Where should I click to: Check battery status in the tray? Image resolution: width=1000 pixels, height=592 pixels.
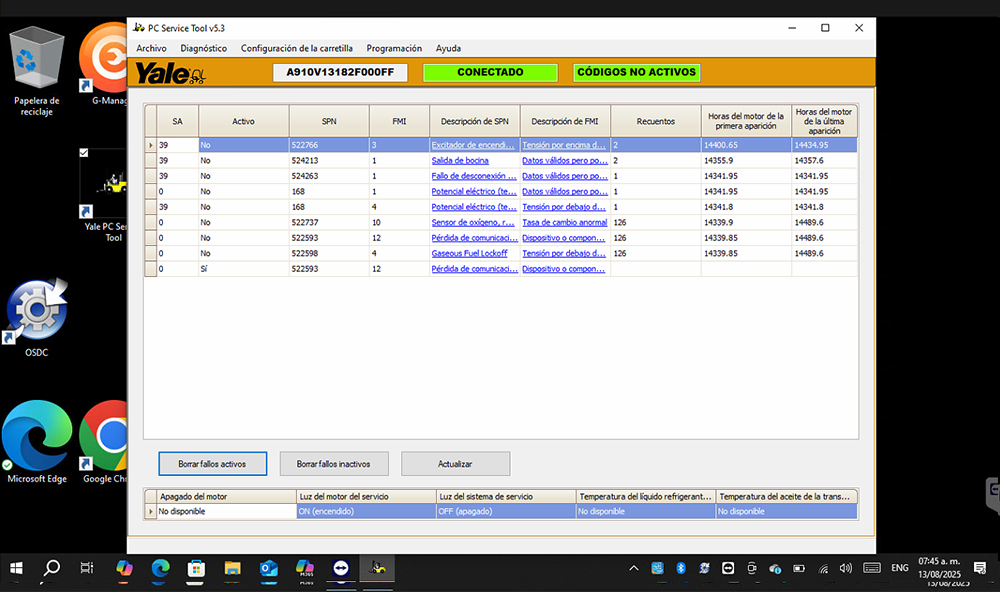click(x=798, y=568)
